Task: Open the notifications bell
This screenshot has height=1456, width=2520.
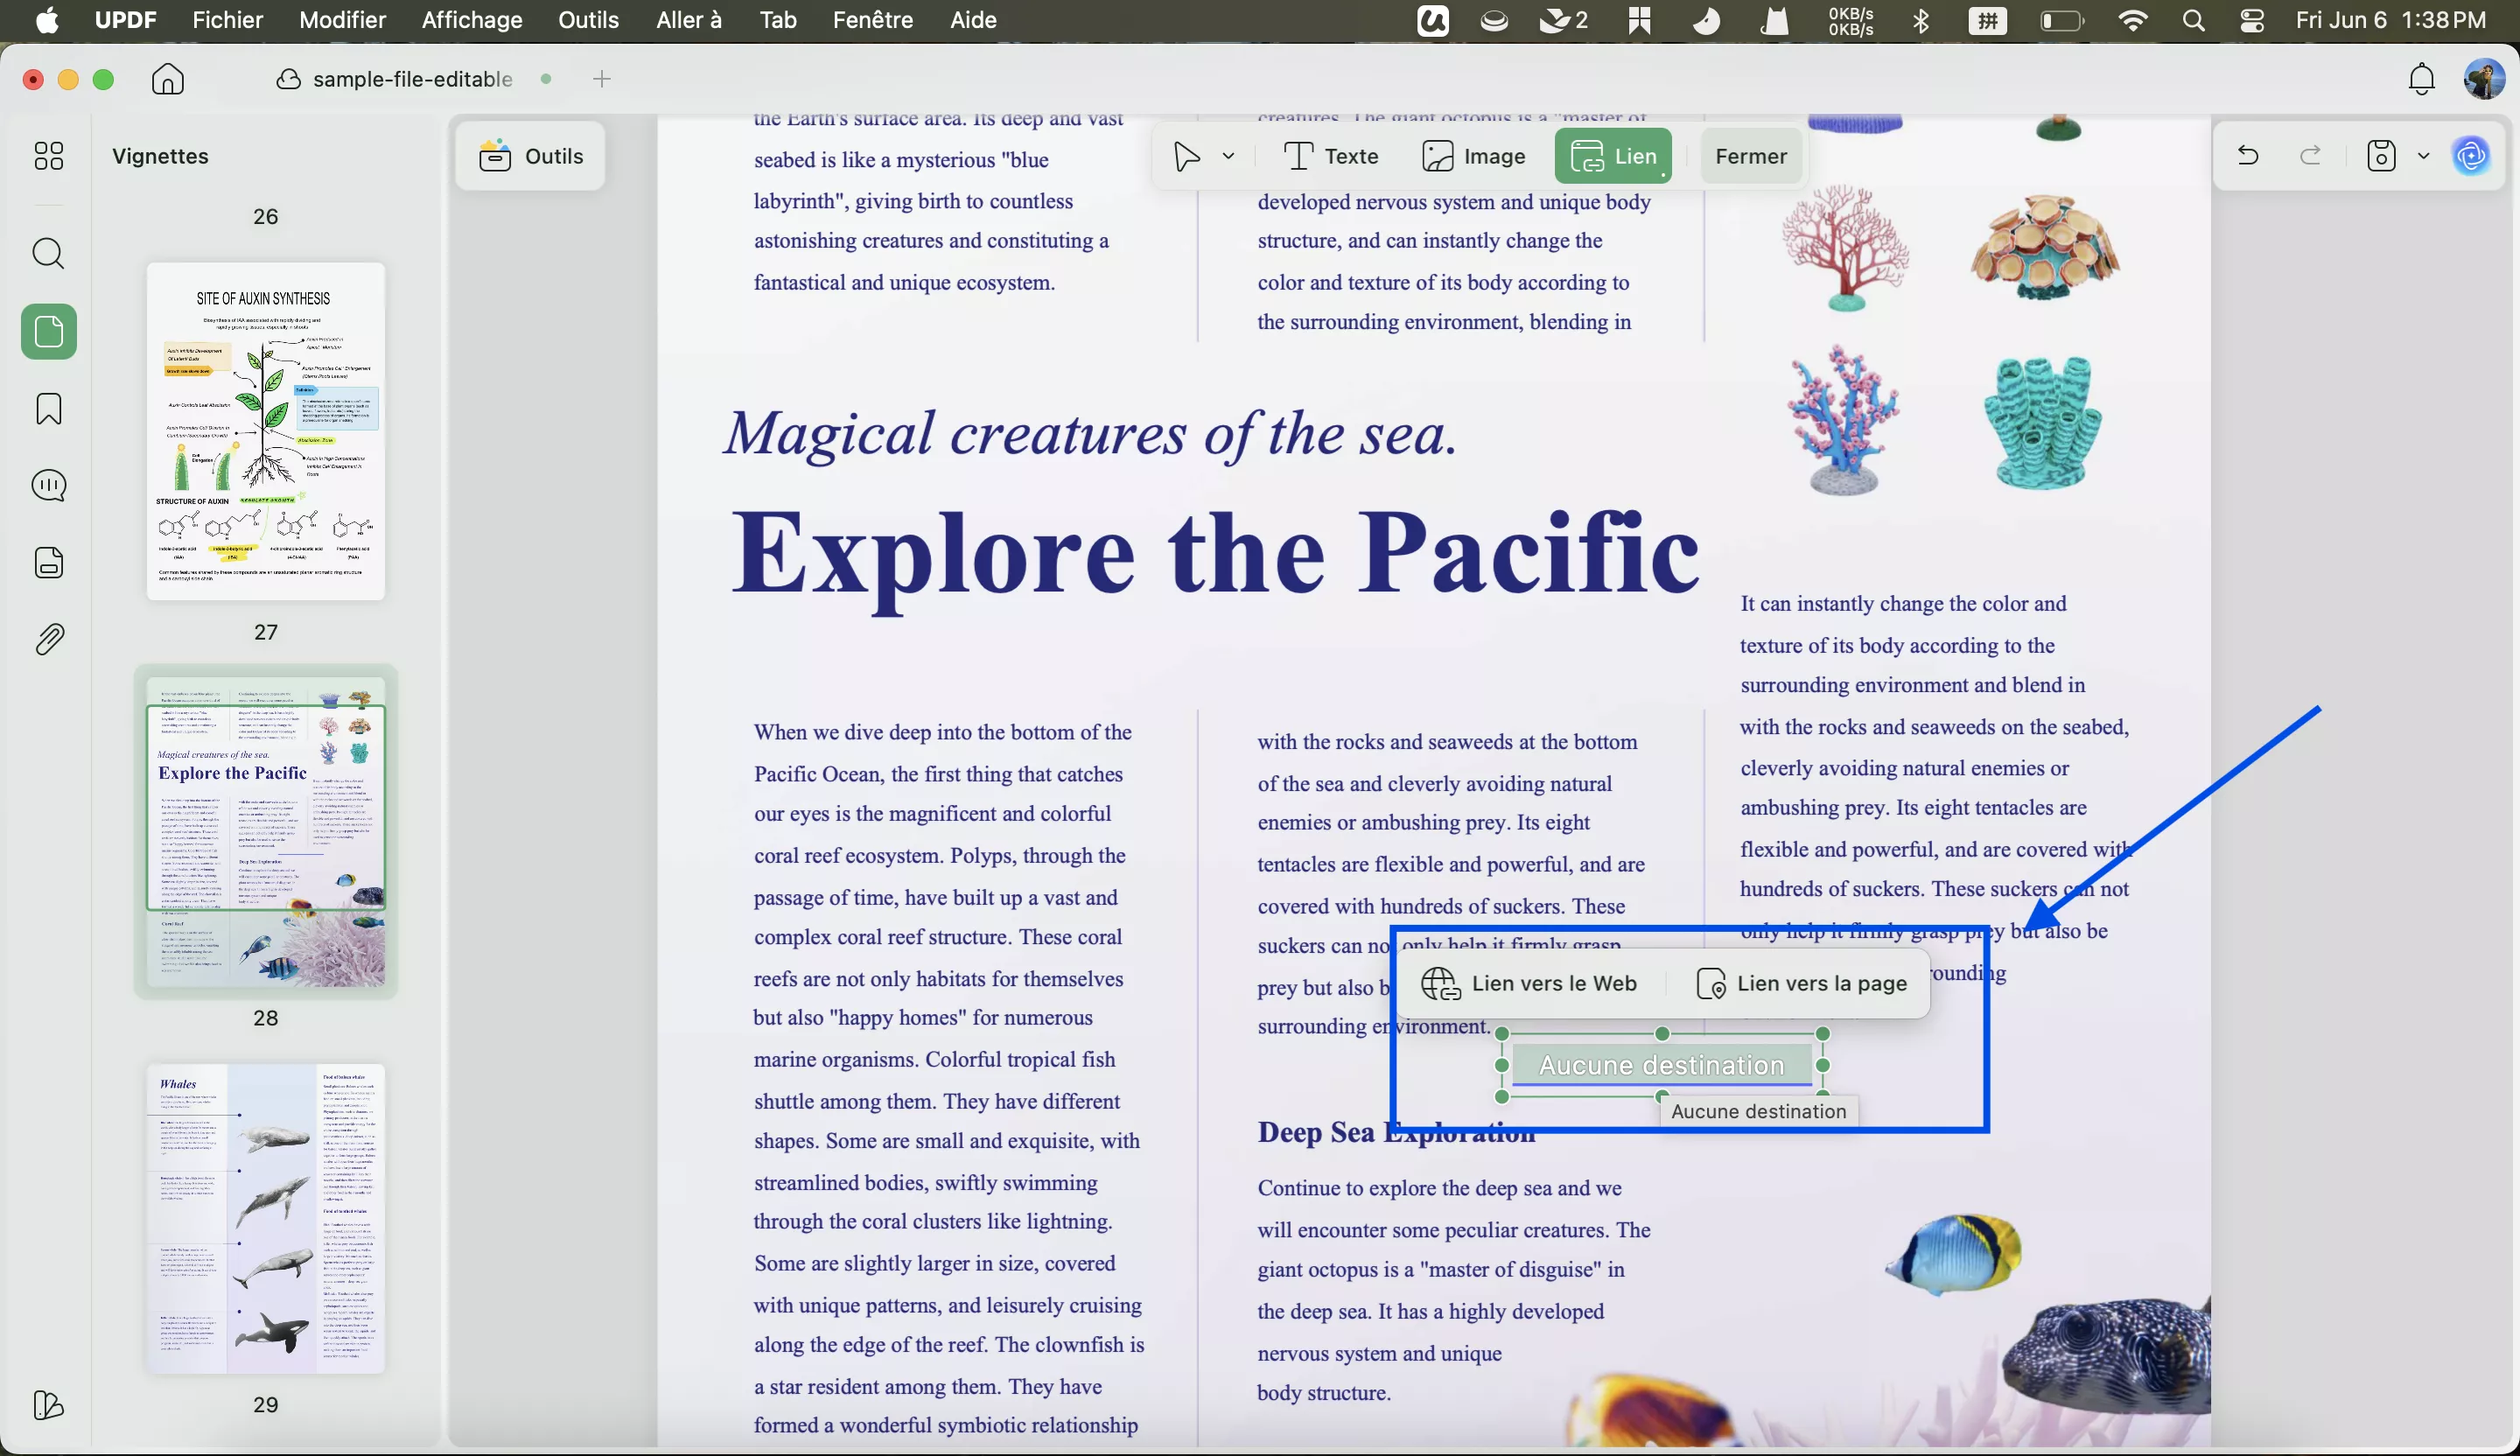Action: tap(2421, 79)
